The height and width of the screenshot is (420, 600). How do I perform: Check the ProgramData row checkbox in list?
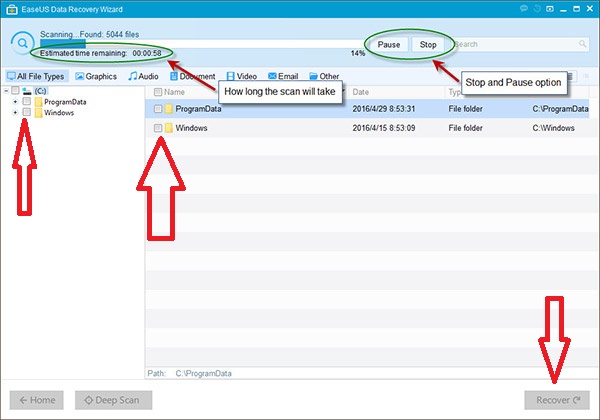158,109
